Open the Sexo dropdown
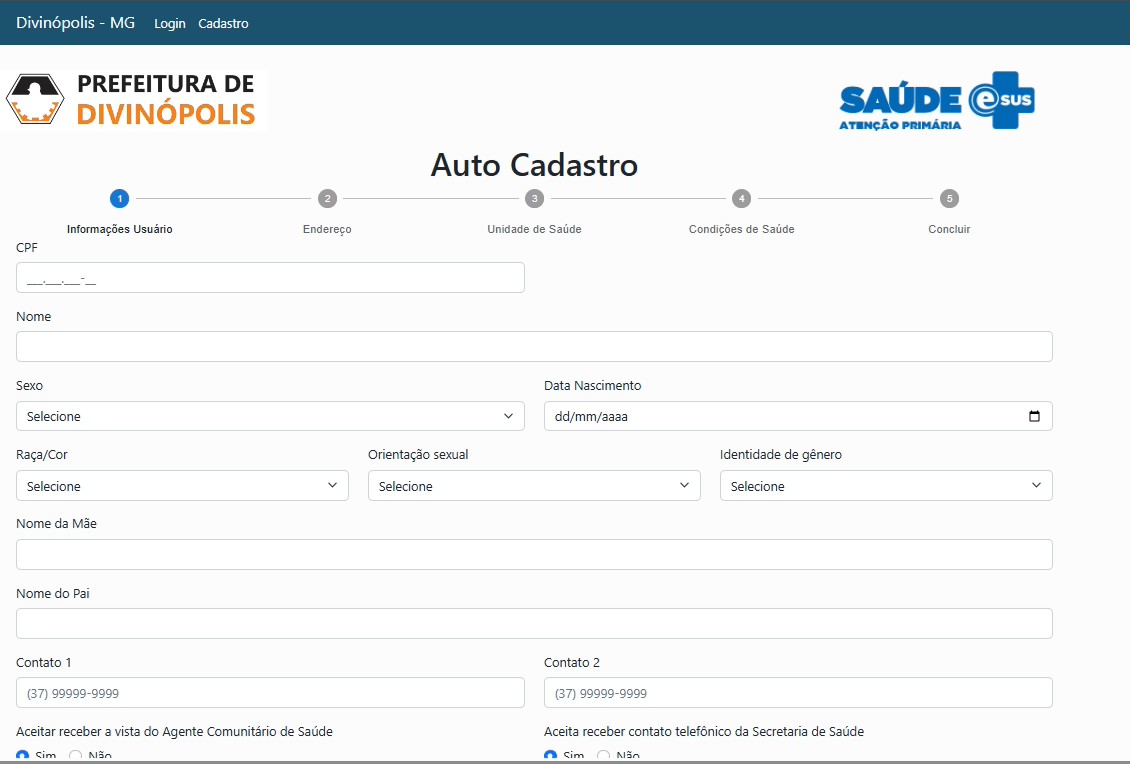Screen dimensions: 1130x764 coord(270,415)
